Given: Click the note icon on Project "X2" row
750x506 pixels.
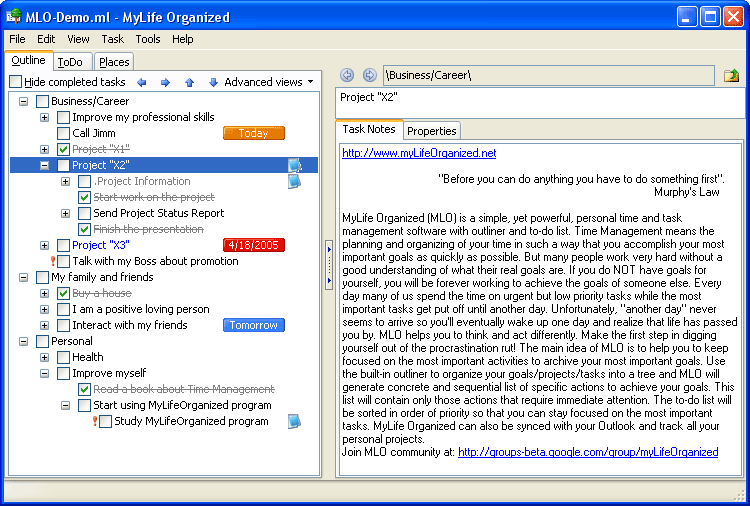Looking at the screenshot, I should click(x=295, y=165).
